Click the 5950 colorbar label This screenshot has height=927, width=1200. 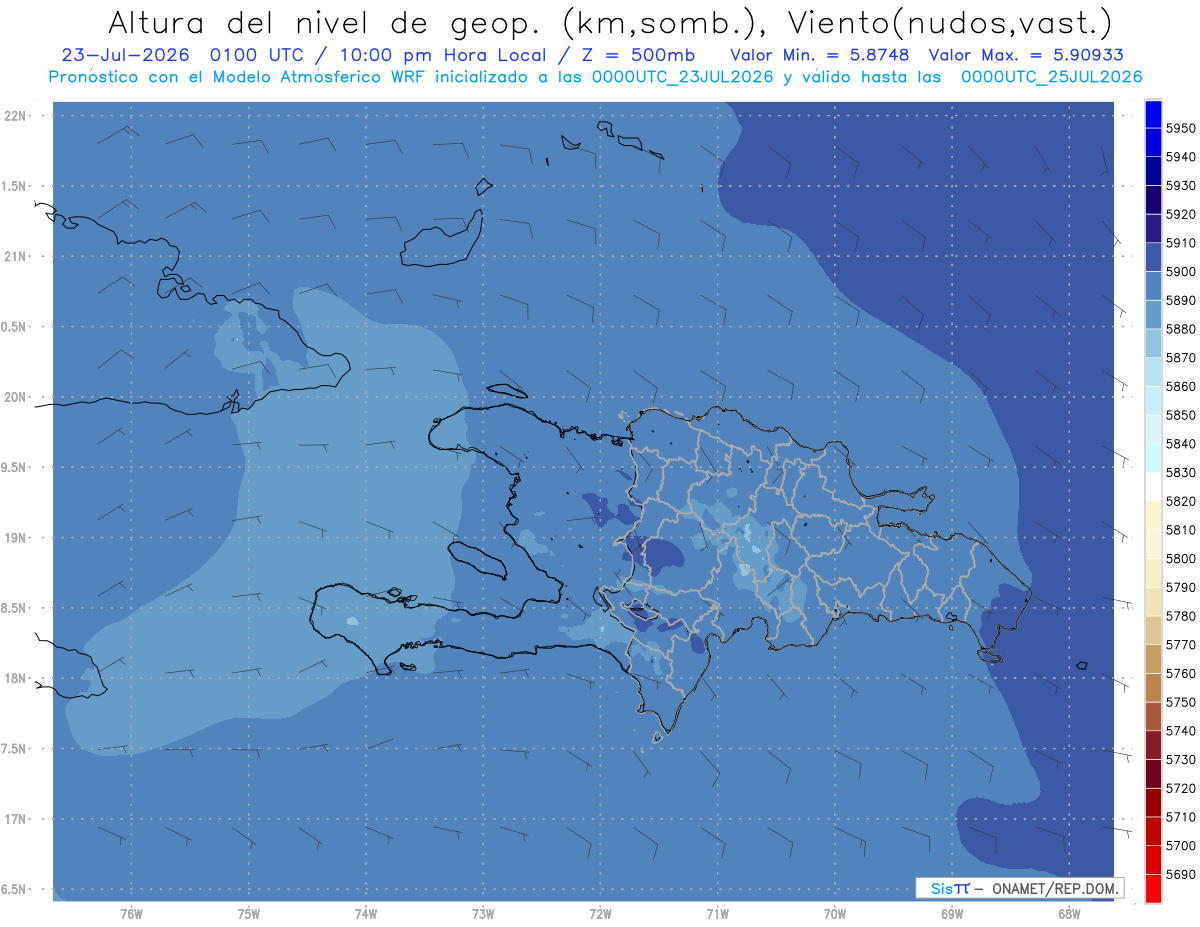tap(1181, 128)
